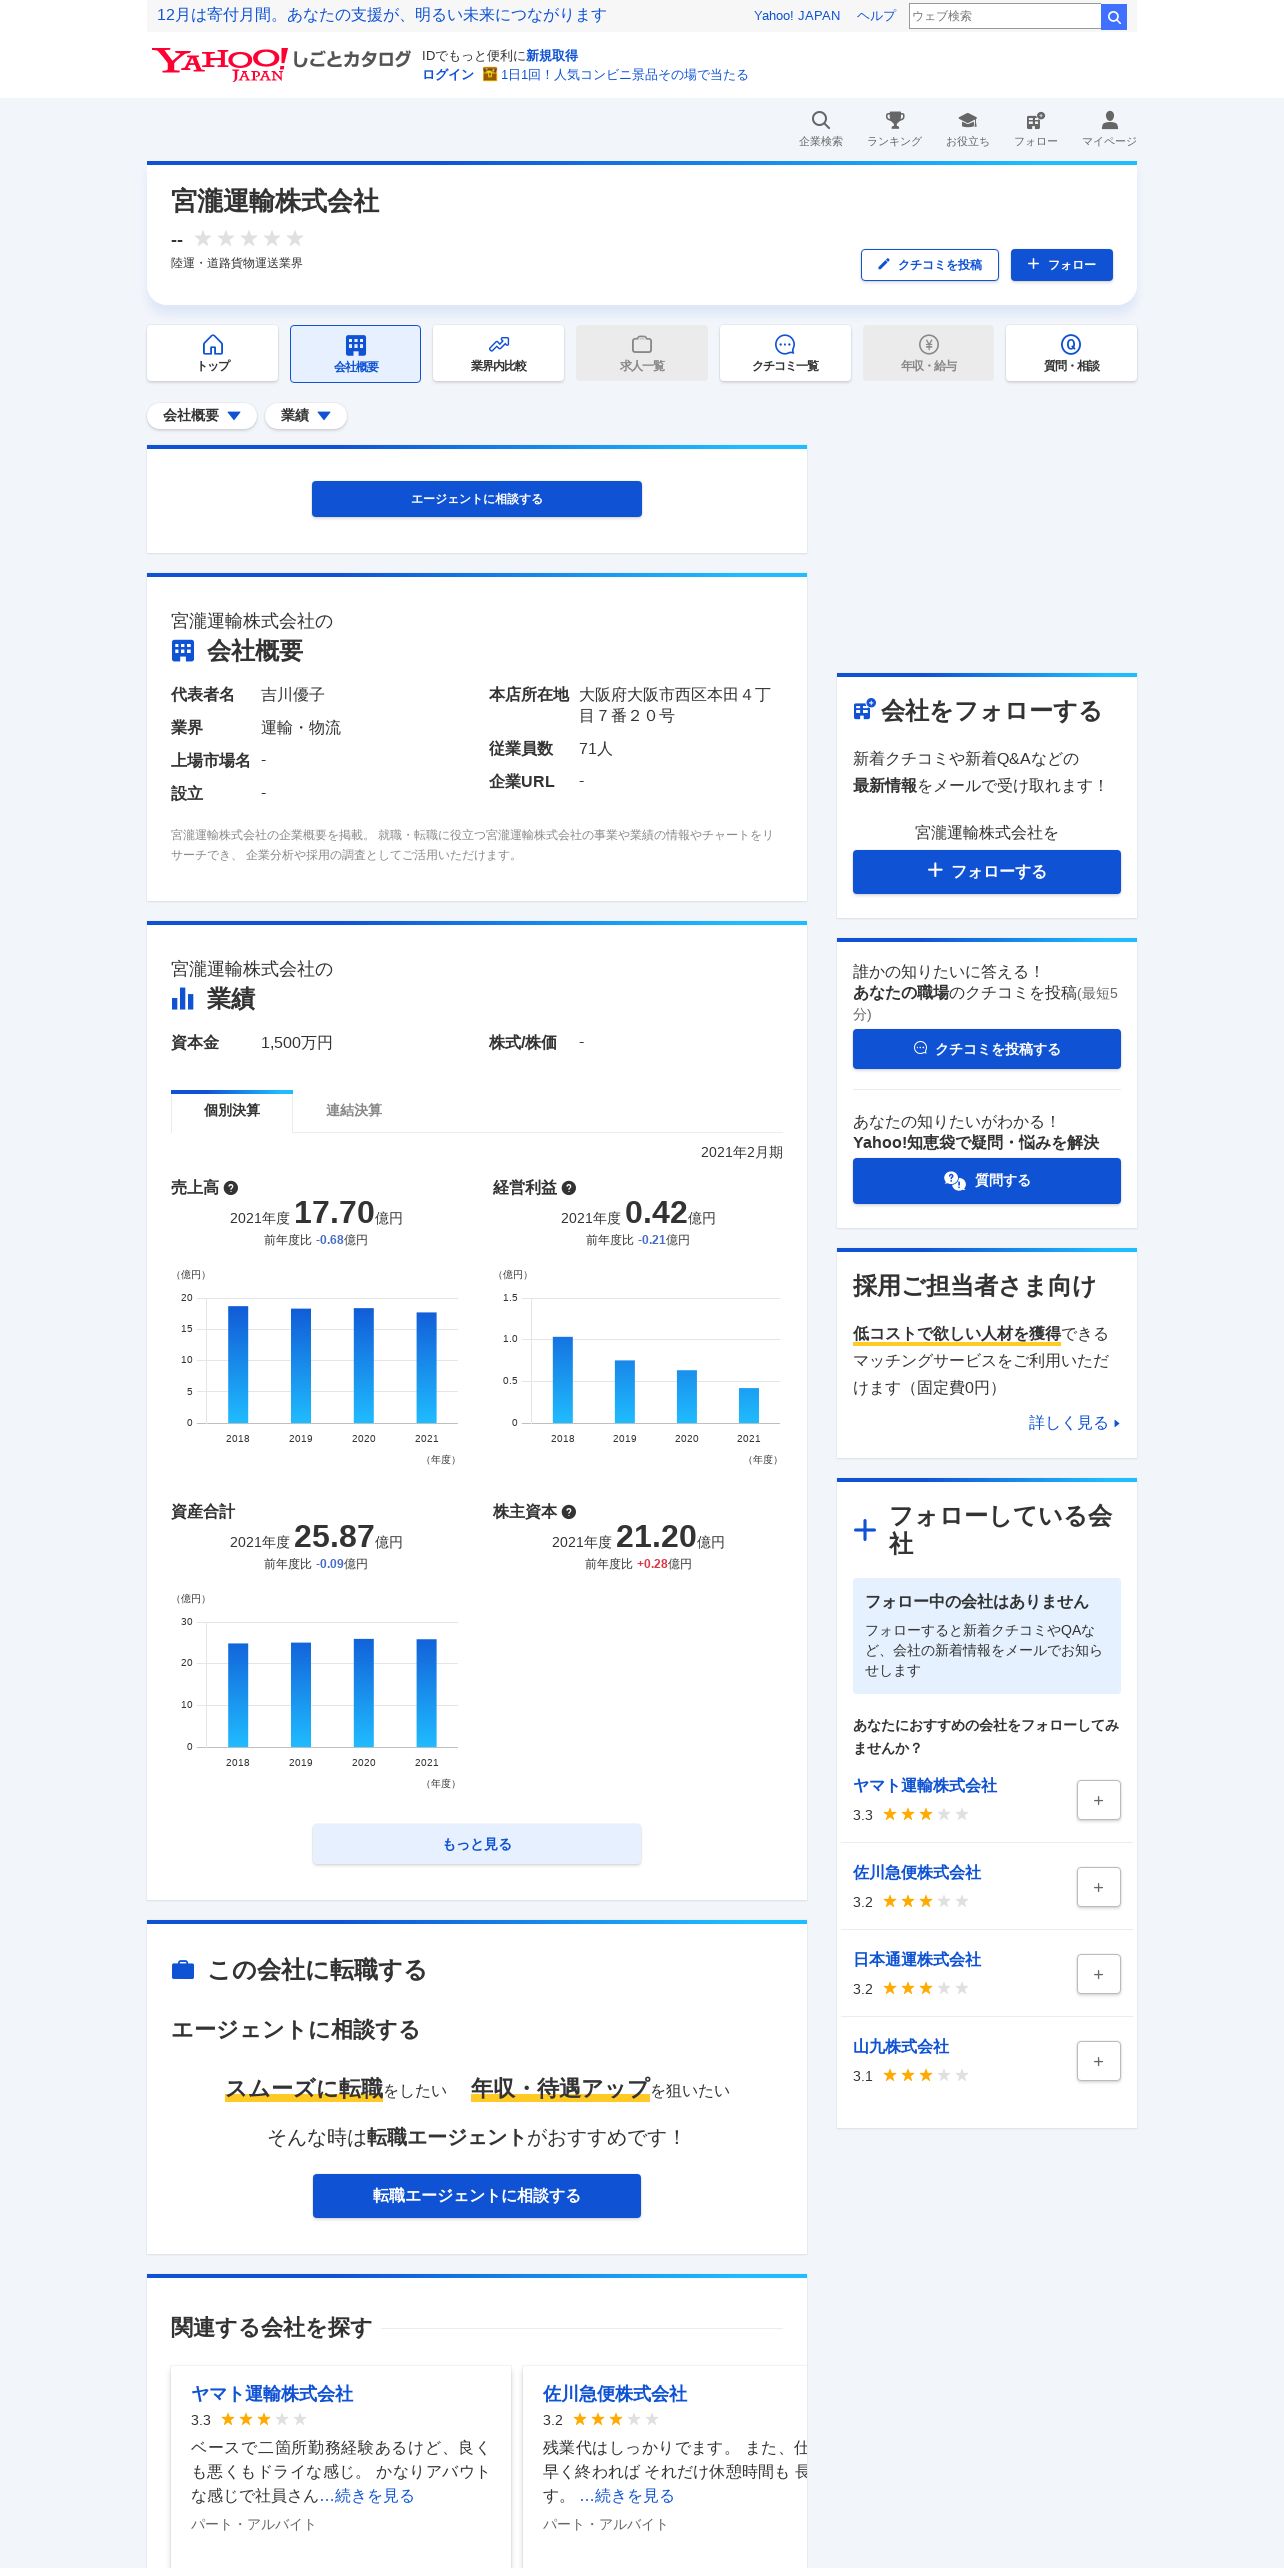The image size is (1284, 2568).
Task: Click the 2021 bar in 売上高 chart
Action: [x=427, y=1367]
